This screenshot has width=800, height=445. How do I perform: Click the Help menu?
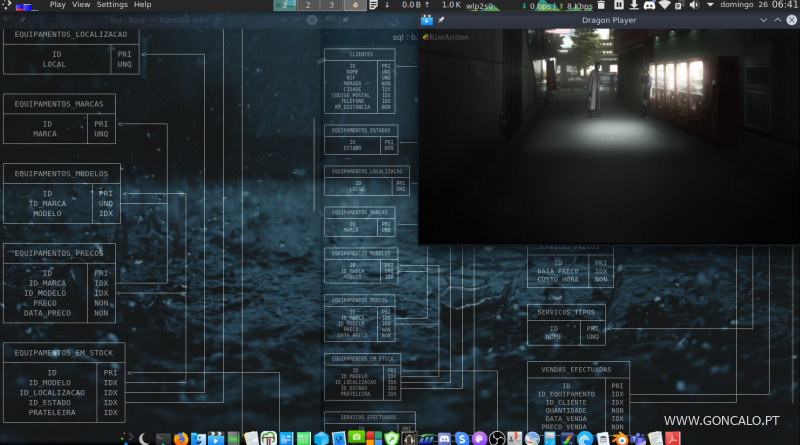(143, 5)
